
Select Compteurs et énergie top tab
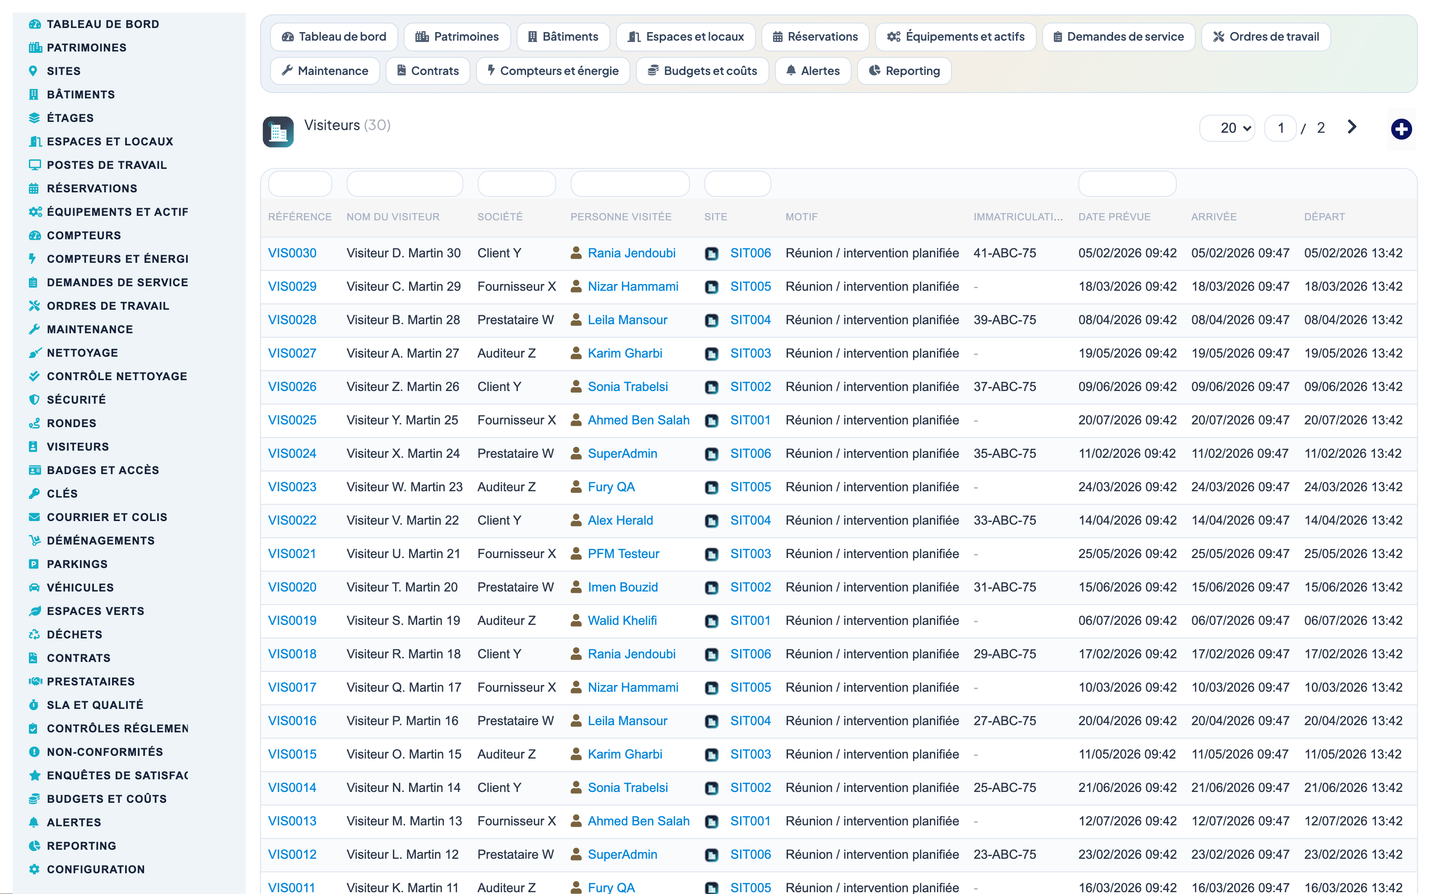(x=552, y=71)
